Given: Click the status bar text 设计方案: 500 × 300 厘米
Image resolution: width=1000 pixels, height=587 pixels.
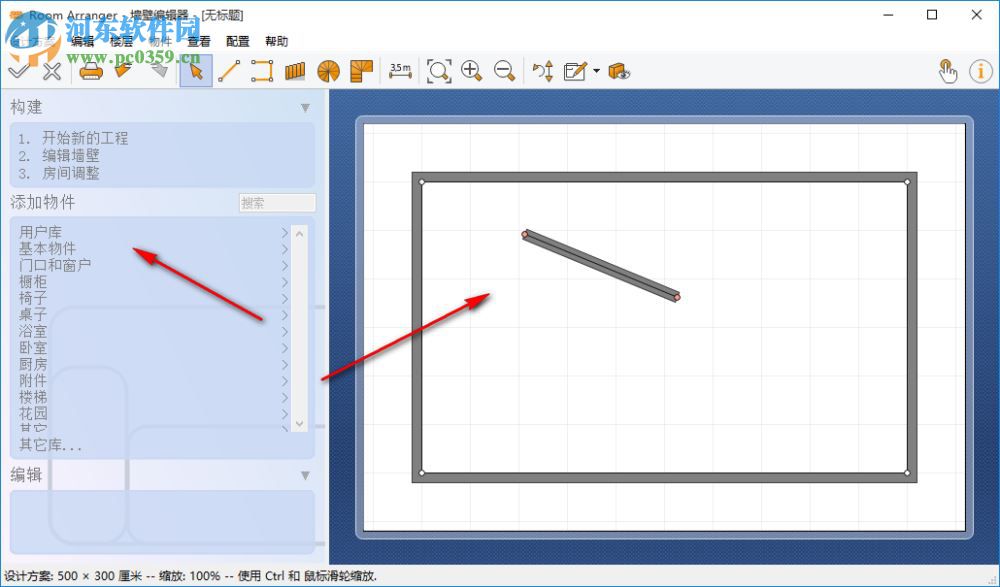Looking at the screenshot, I should [73, 576].
